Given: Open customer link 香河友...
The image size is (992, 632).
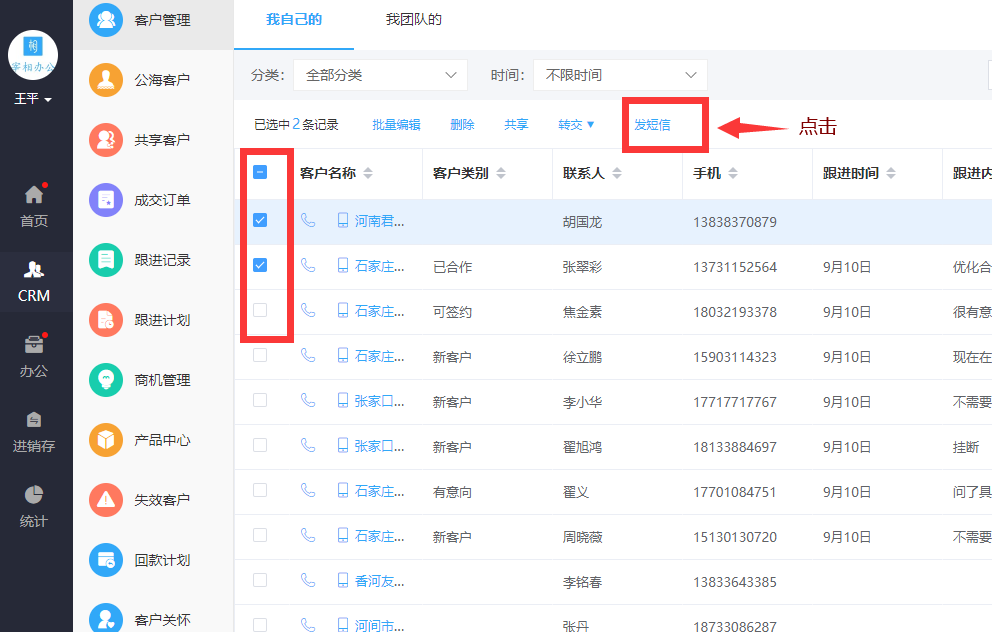Looking at the screenshot, I should click(379, 581).
